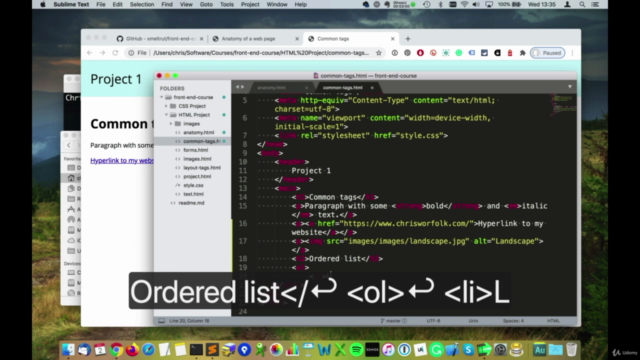Open text.html in the sidebar
The image size is (640, 360).
(193, 194)
